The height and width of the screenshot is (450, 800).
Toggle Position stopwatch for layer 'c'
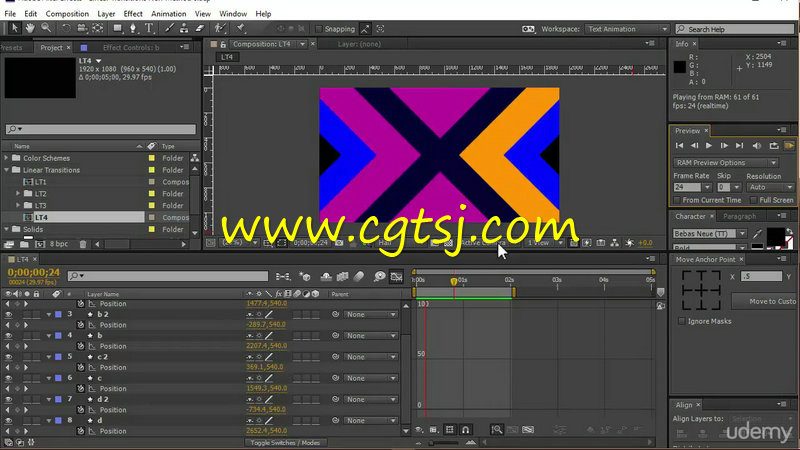click(x=81, y=389)
